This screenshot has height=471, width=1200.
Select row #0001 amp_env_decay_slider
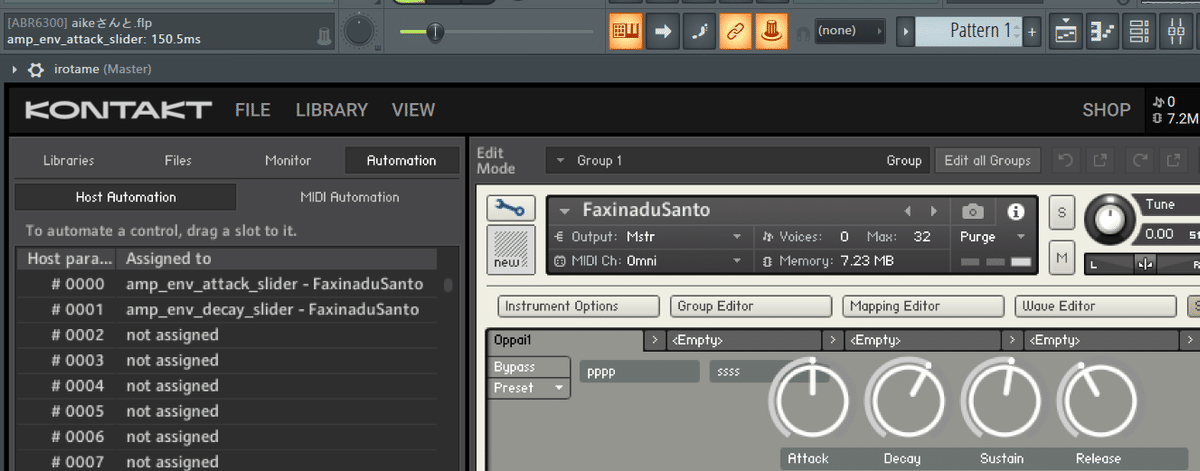click(x=226, y=310)
